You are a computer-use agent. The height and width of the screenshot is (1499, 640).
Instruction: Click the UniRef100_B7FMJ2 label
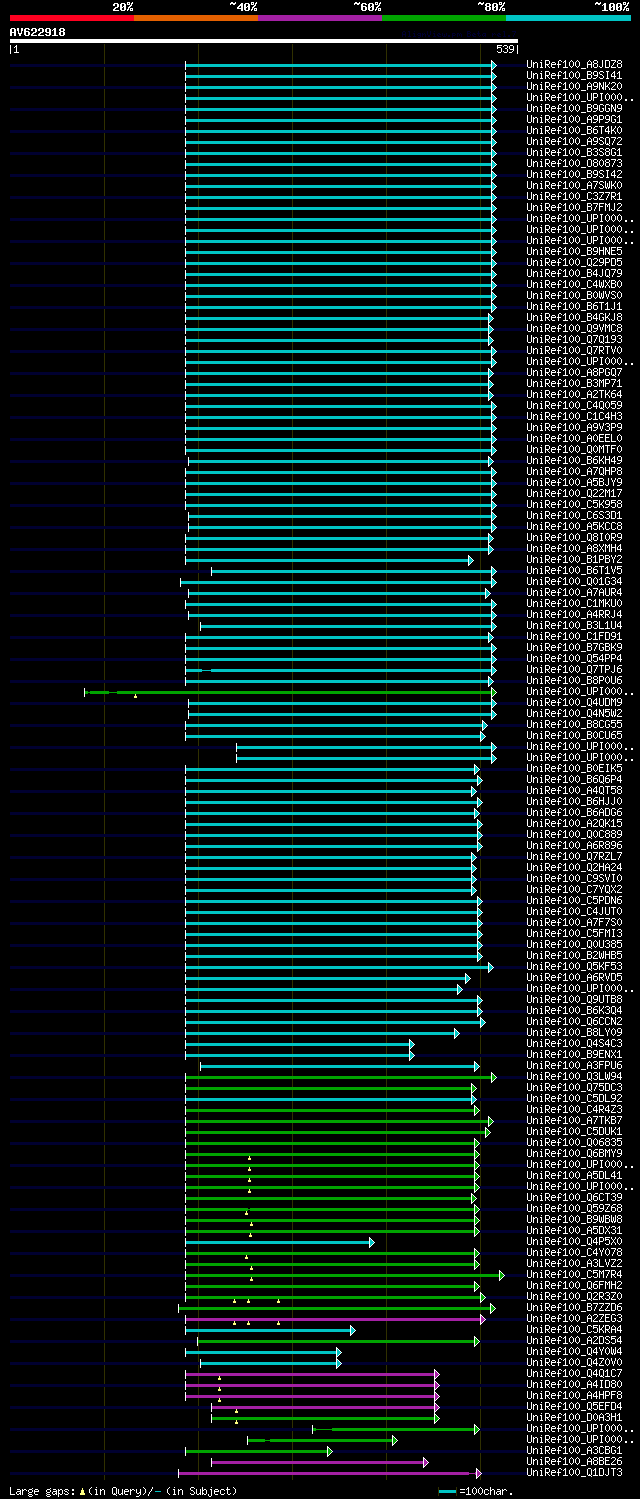(576, 207)
